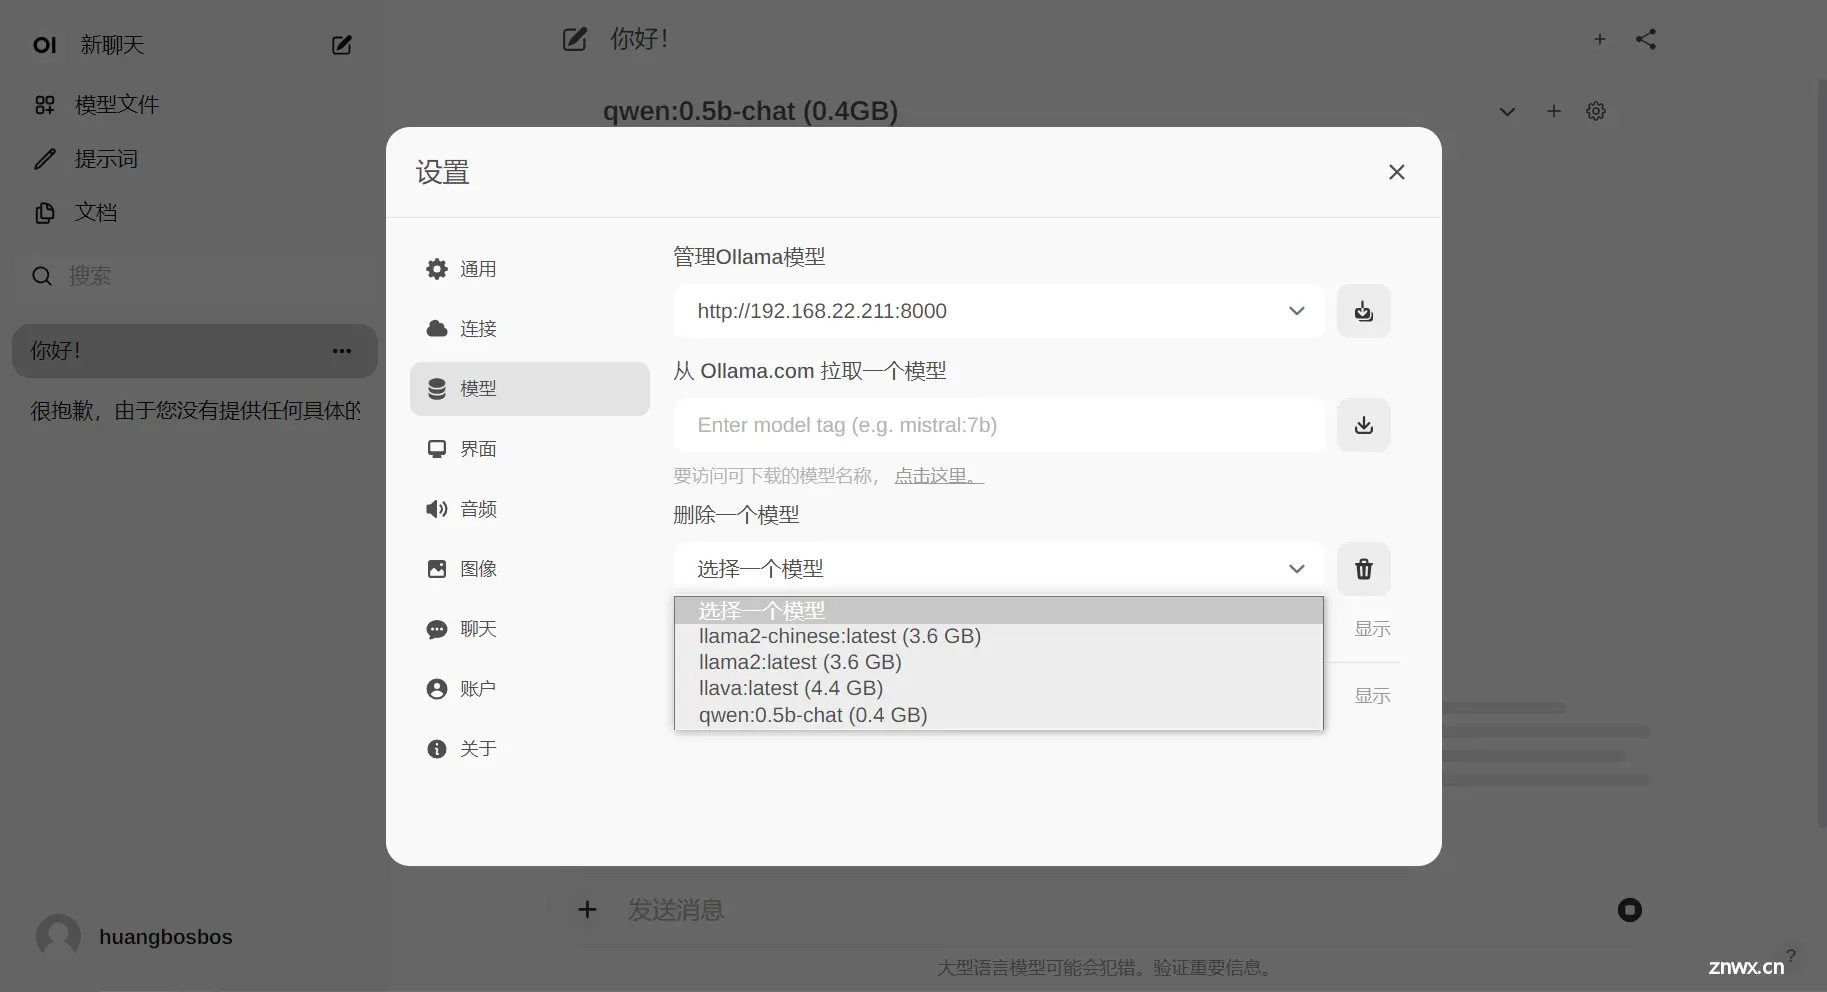This screenshot has width=1827, height=992.
Task: Open the About (关于) settings tab
Action: (530, 749)
